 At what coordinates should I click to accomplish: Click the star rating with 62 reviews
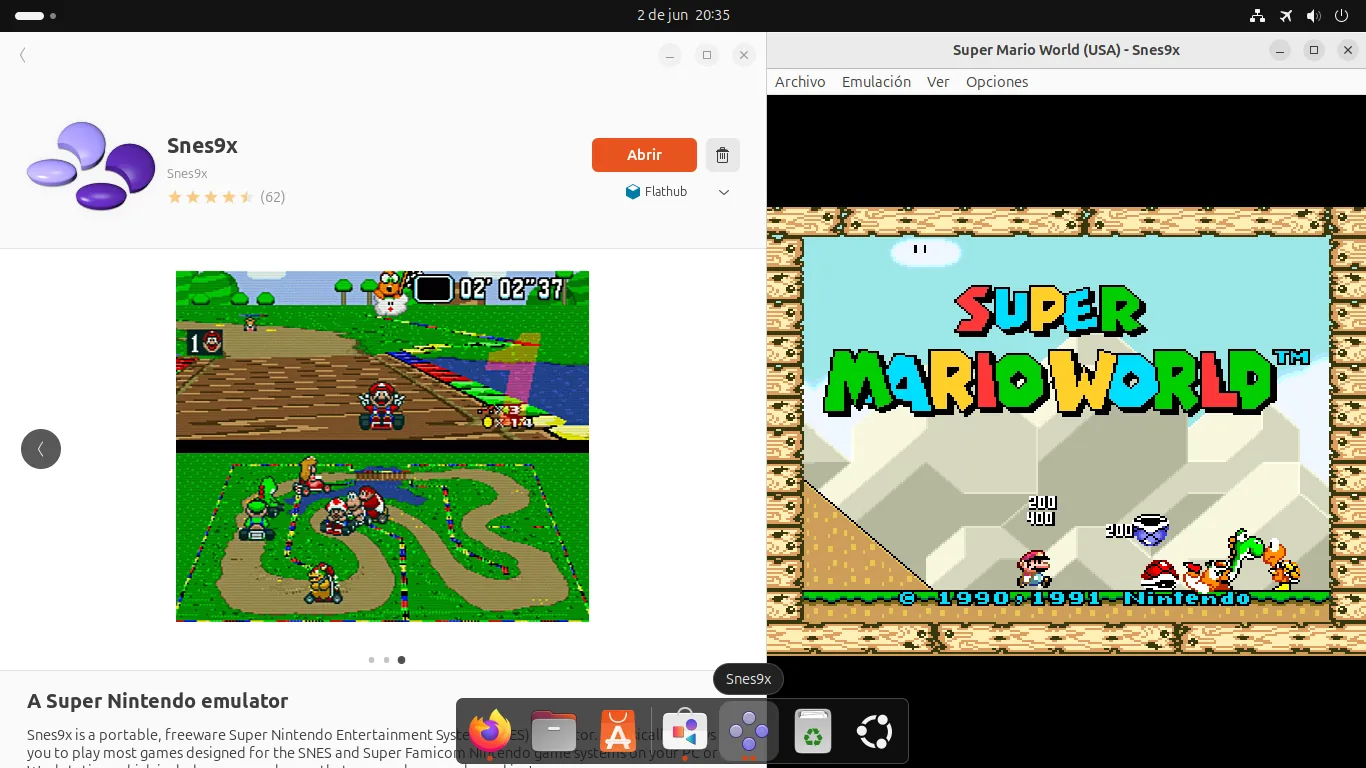[x=226, y=197]
